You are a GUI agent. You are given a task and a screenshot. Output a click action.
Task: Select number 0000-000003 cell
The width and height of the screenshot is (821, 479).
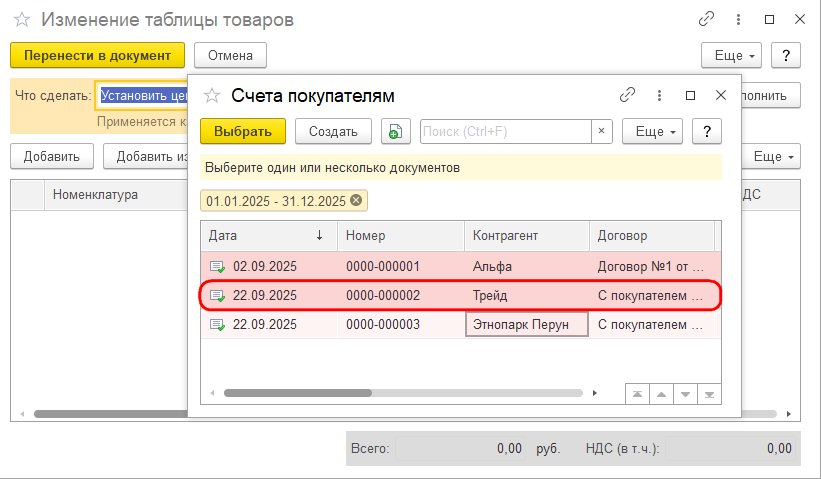point(401,325)
